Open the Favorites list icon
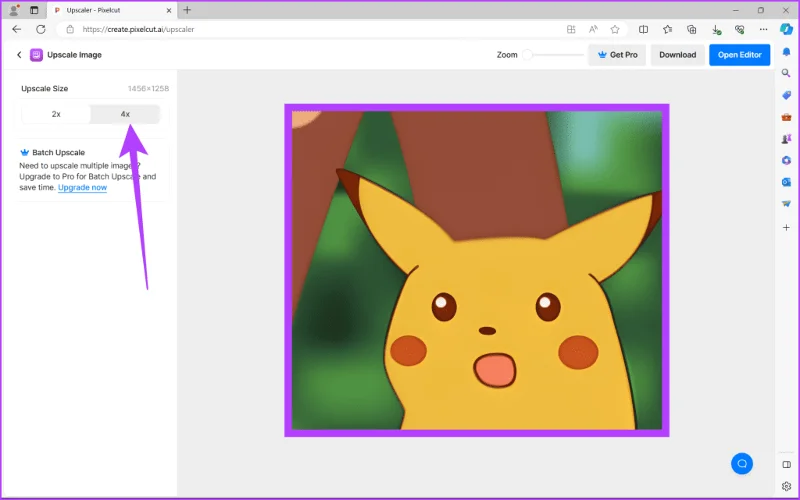This screenshot has width=800, height=500. click(667, 30)
